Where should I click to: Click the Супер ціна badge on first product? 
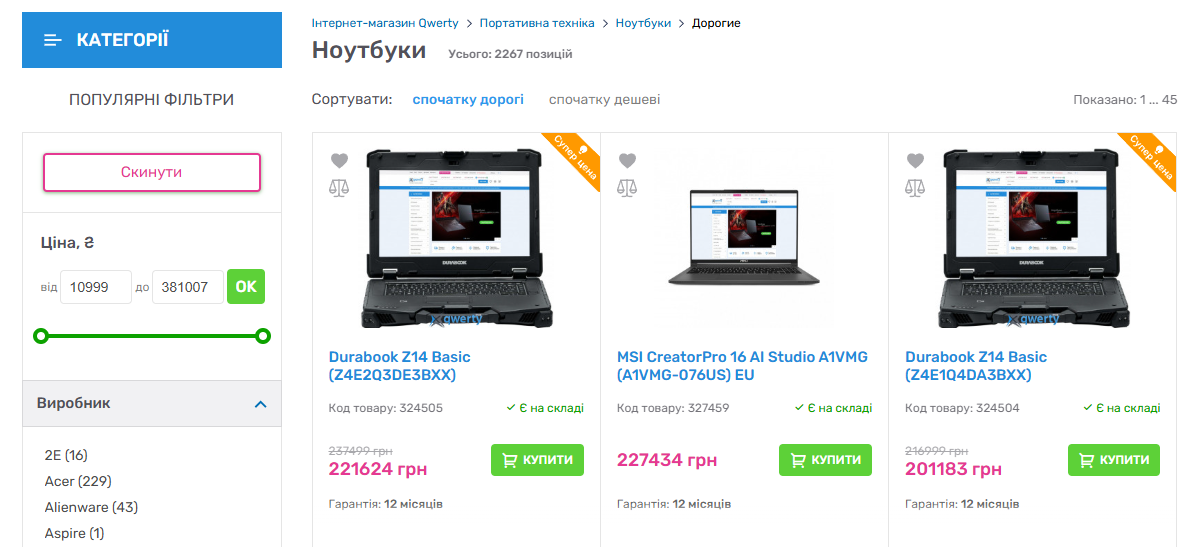coord(572,160)
